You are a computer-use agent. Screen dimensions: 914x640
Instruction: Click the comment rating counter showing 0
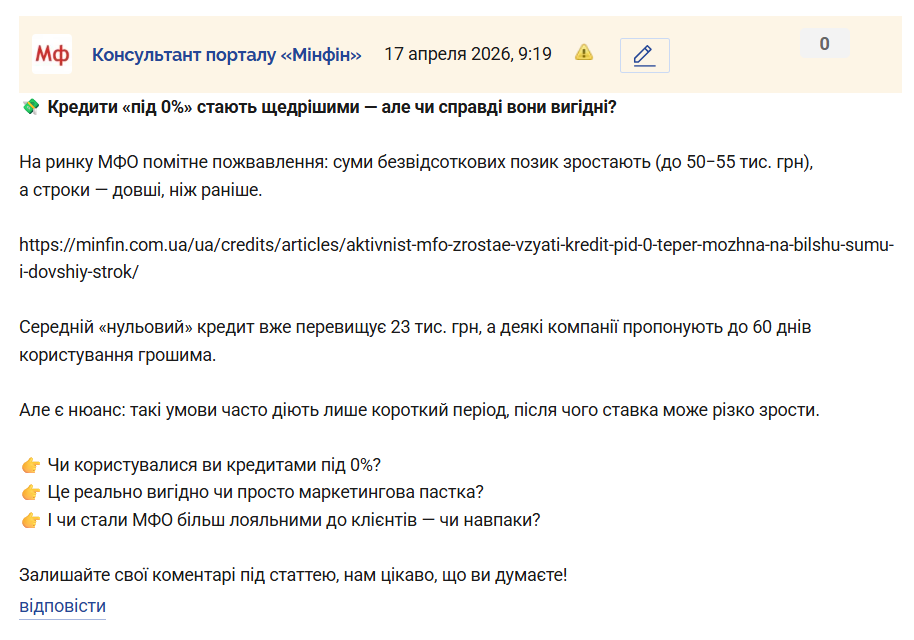coord(824,44)
